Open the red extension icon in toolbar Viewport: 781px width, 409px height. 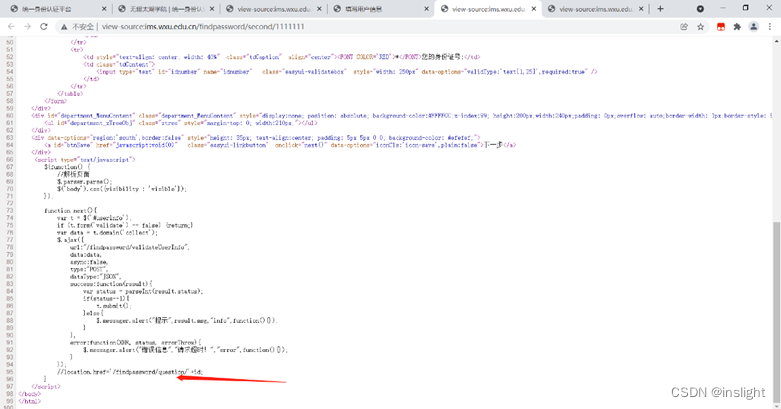click(721, 27)
